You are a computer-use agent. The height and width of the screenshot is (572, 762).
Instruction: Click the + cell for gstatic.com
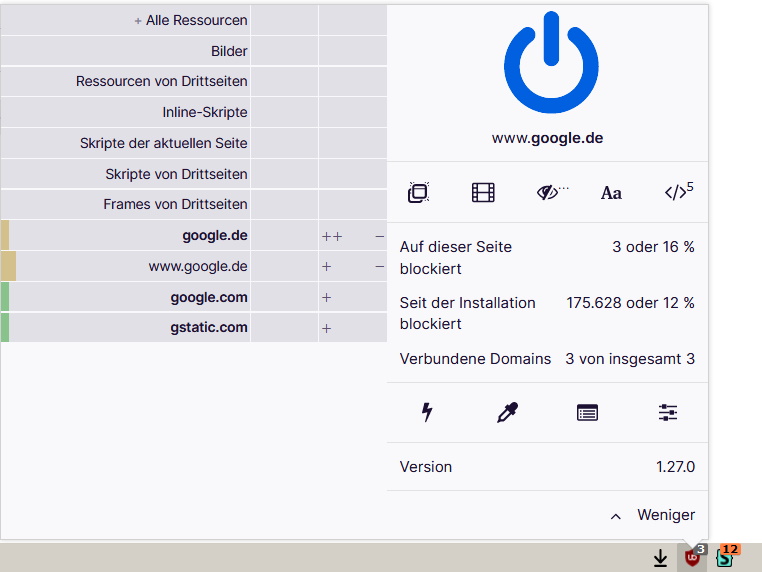coord(327,329)
